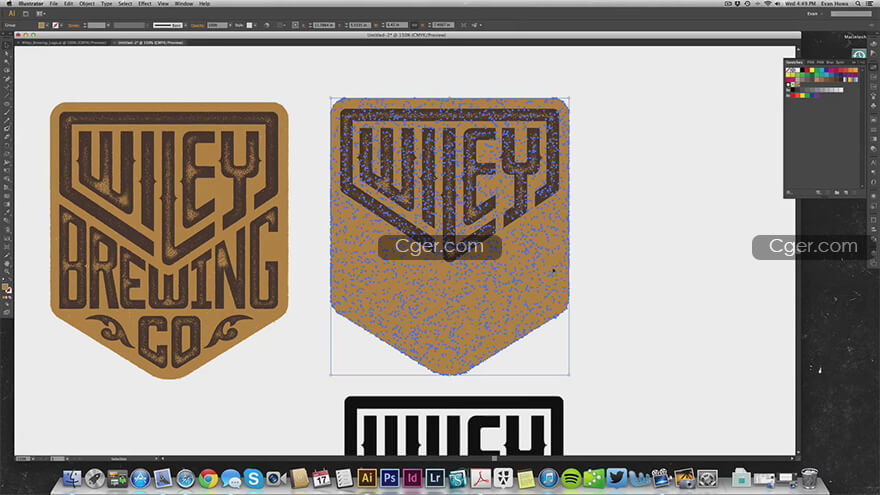Open Safari from the Dock

click(x=185, y=479)
